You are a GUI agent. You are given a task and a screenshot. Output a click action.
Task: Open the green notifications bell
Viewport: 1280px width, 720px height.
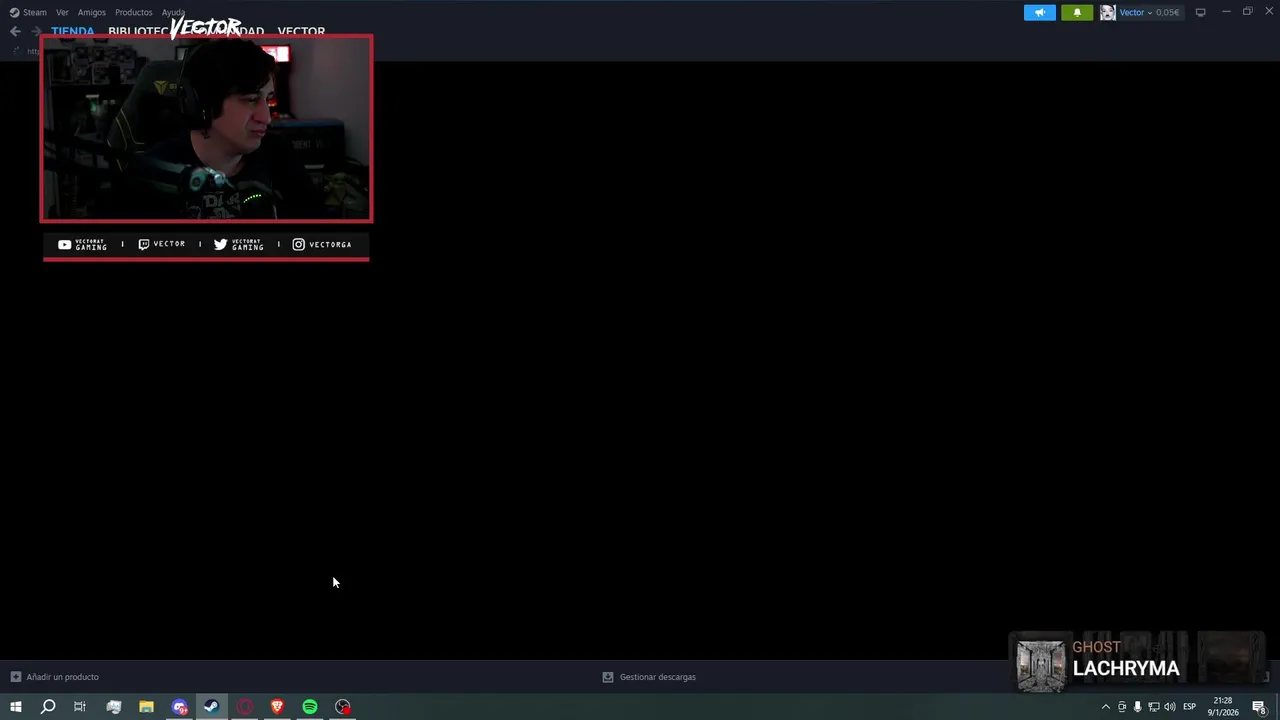pos(1077,12)
